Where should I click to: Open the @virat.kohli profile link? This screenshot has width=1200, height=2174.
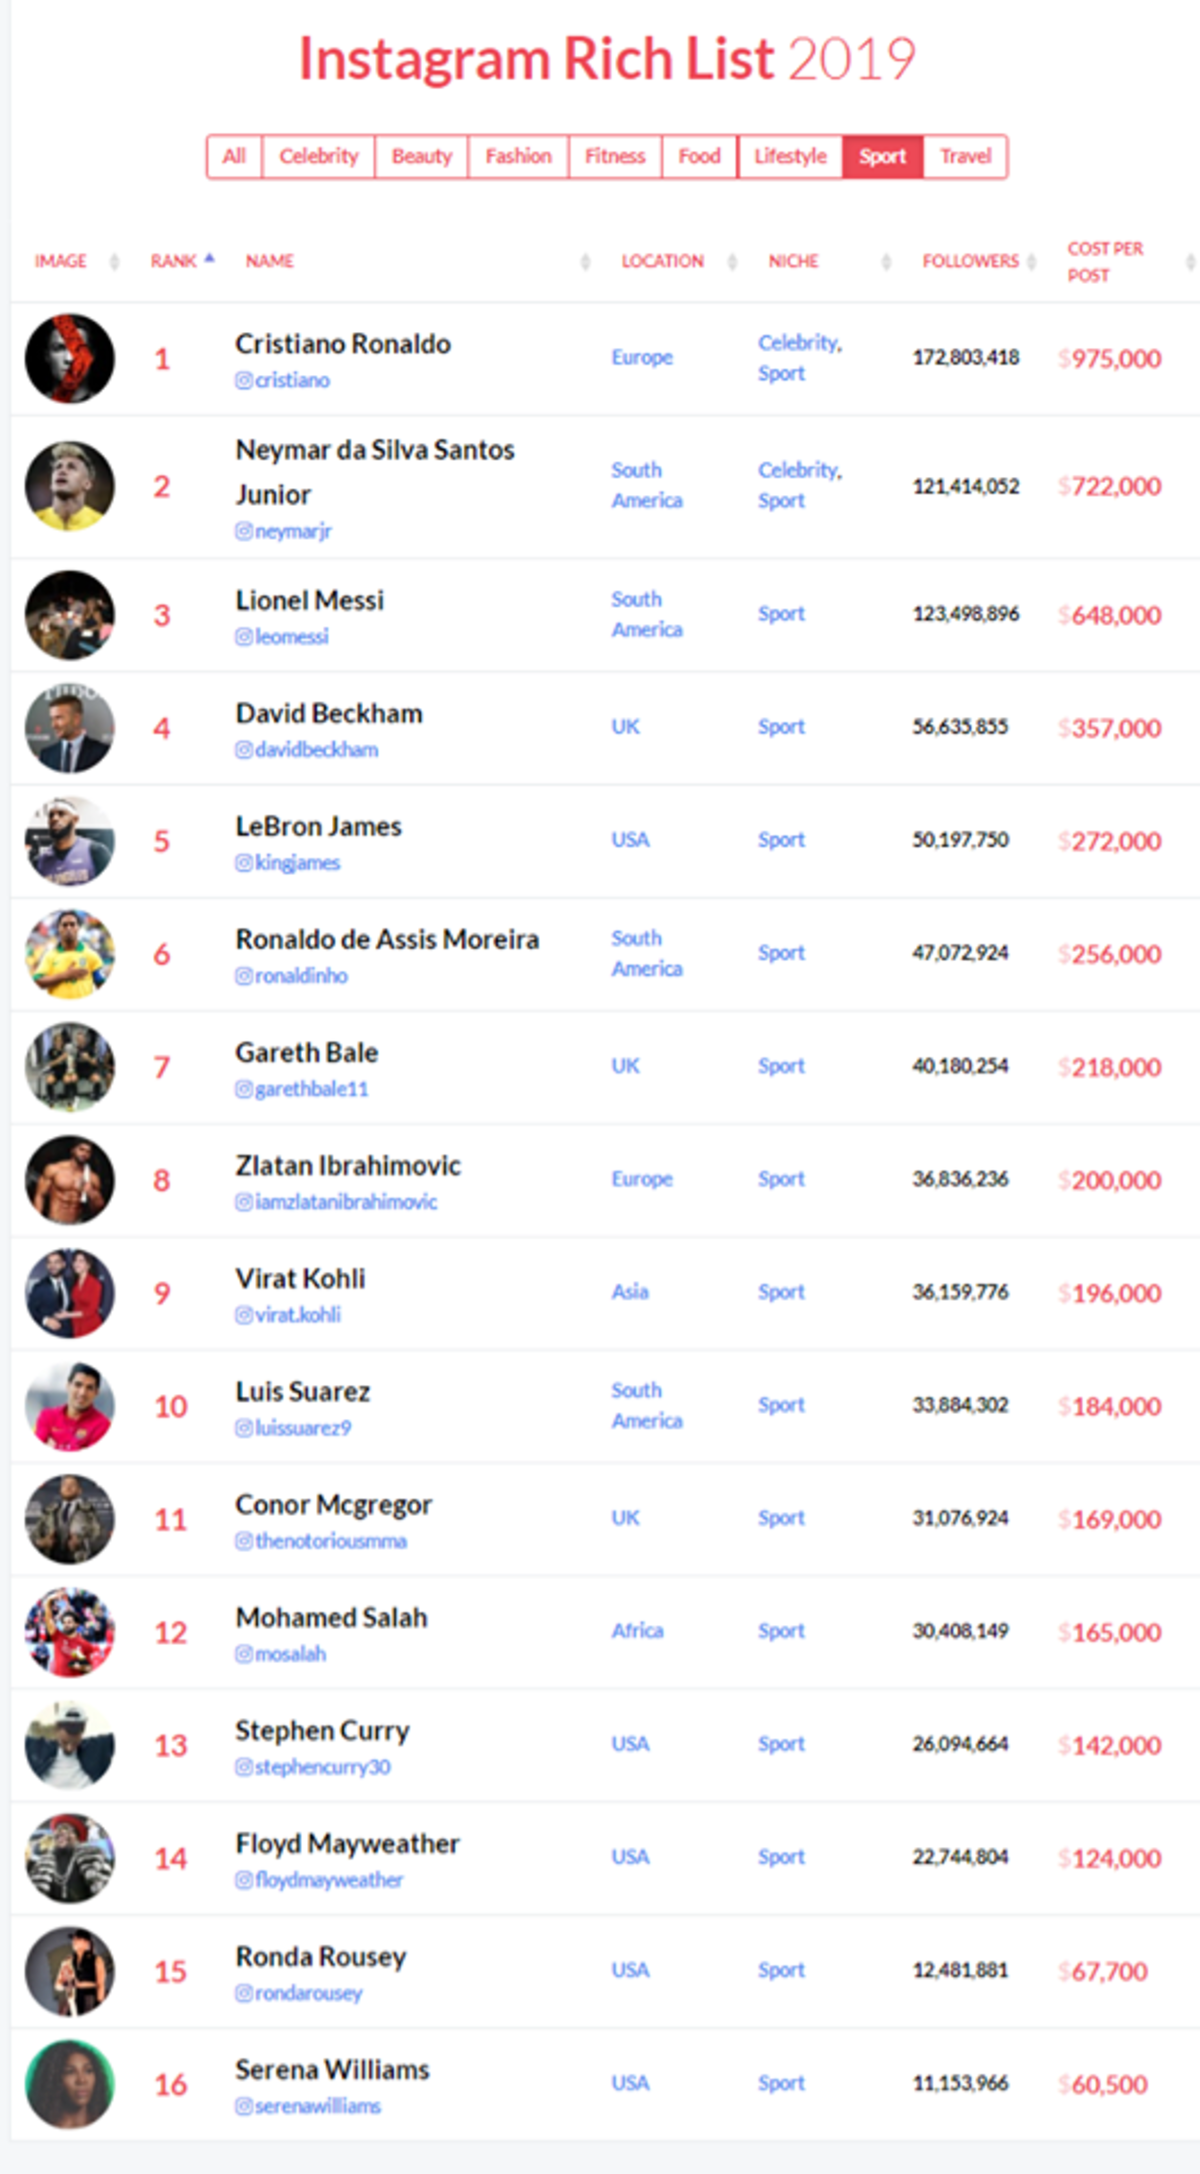pos(288,1315)
